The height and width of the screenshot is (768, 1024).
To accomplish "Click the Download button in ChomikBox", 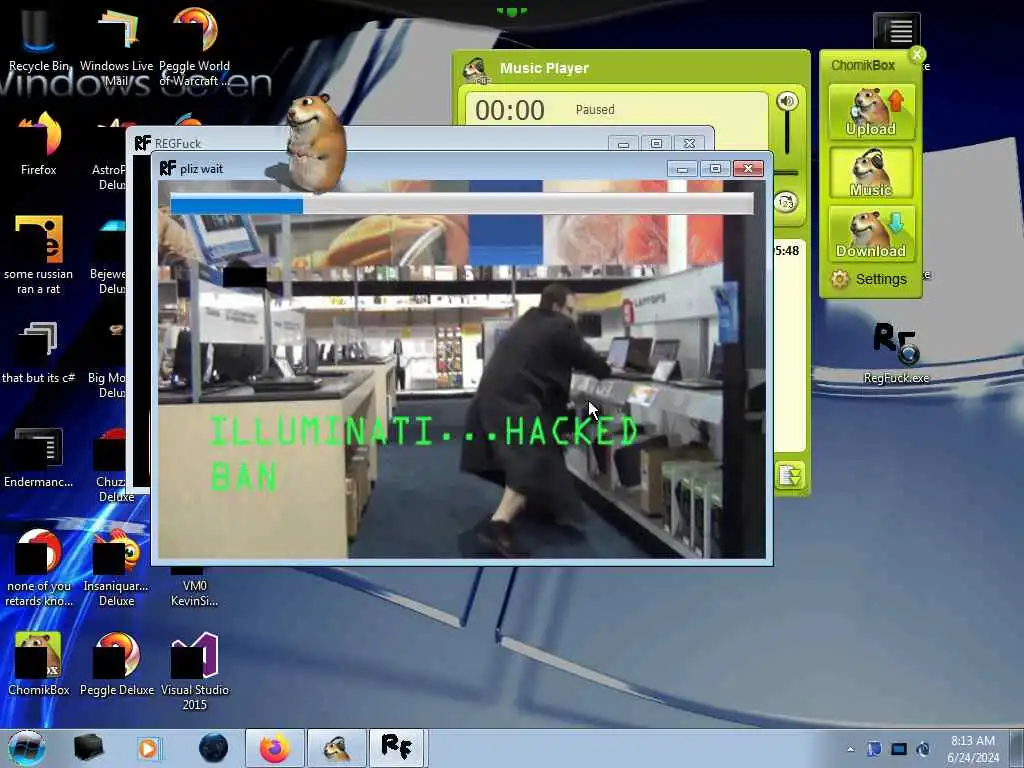I will tap(871, 233).
